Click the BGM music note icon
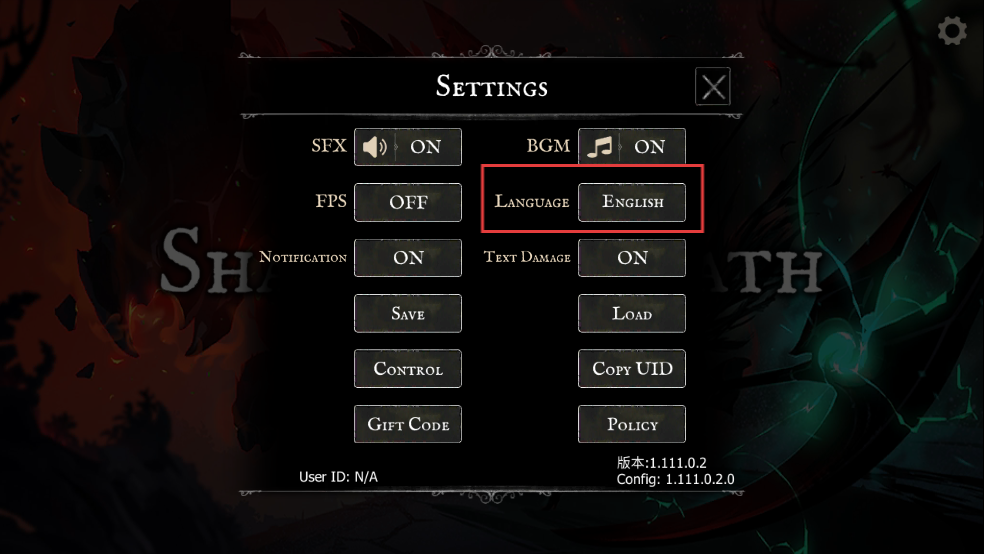The image size is (984, 554). pyautogui.click(x=599, y=147)
